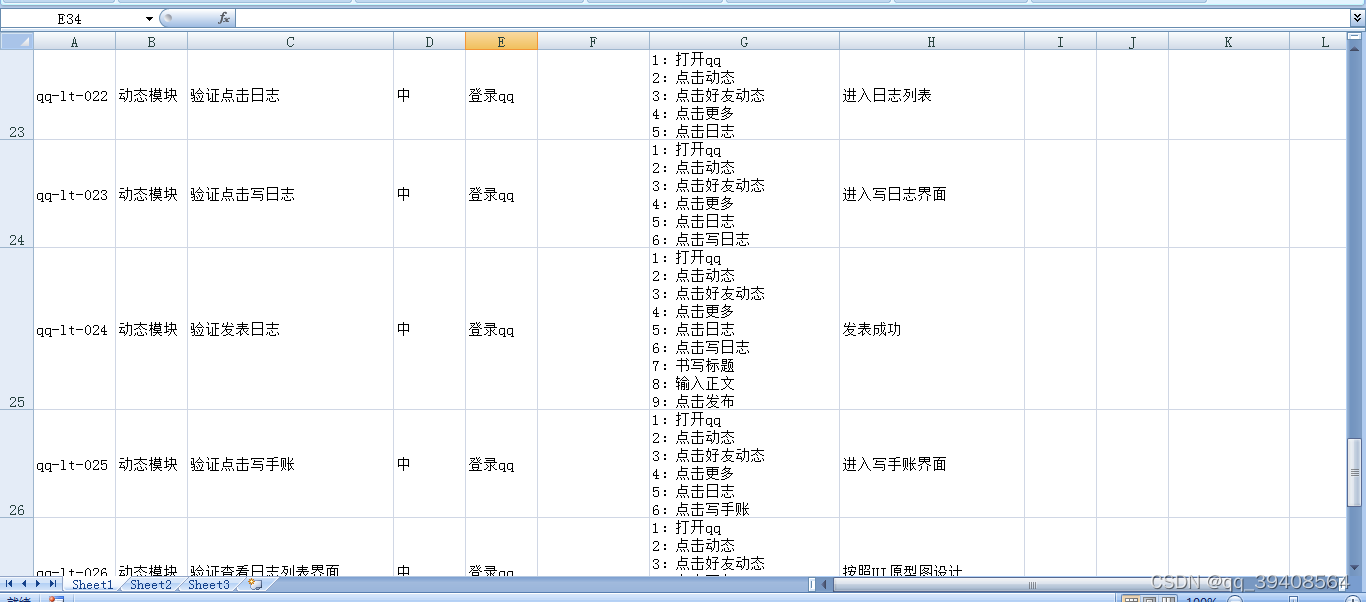Select row 24 steps cell ending 点击写日志
This screenshot has width=1366, height=602.
744,194
